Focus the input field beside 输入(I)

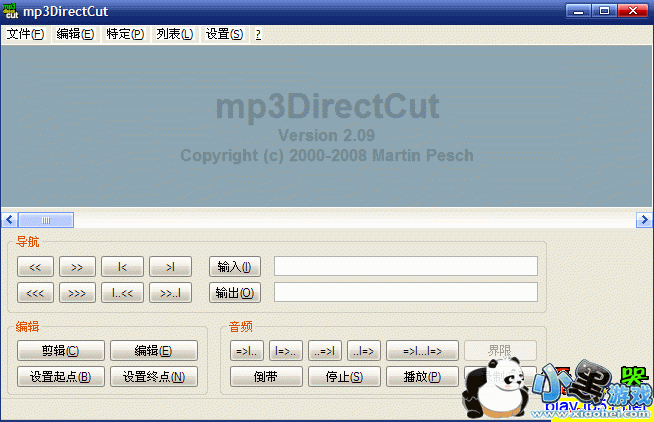[x=406, y=266]
